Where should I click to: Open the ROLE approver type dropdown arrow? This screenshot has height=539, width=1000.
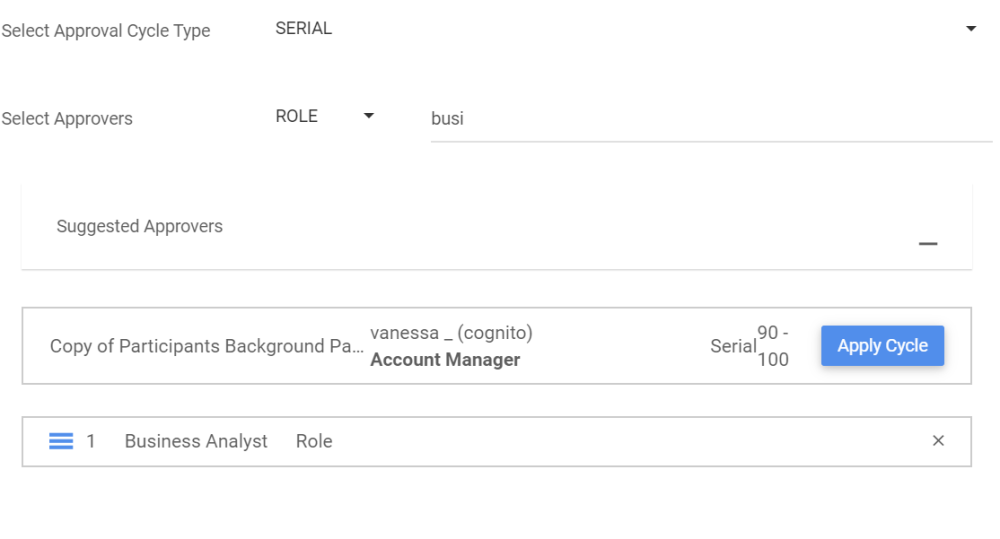[x=369, y=117]
